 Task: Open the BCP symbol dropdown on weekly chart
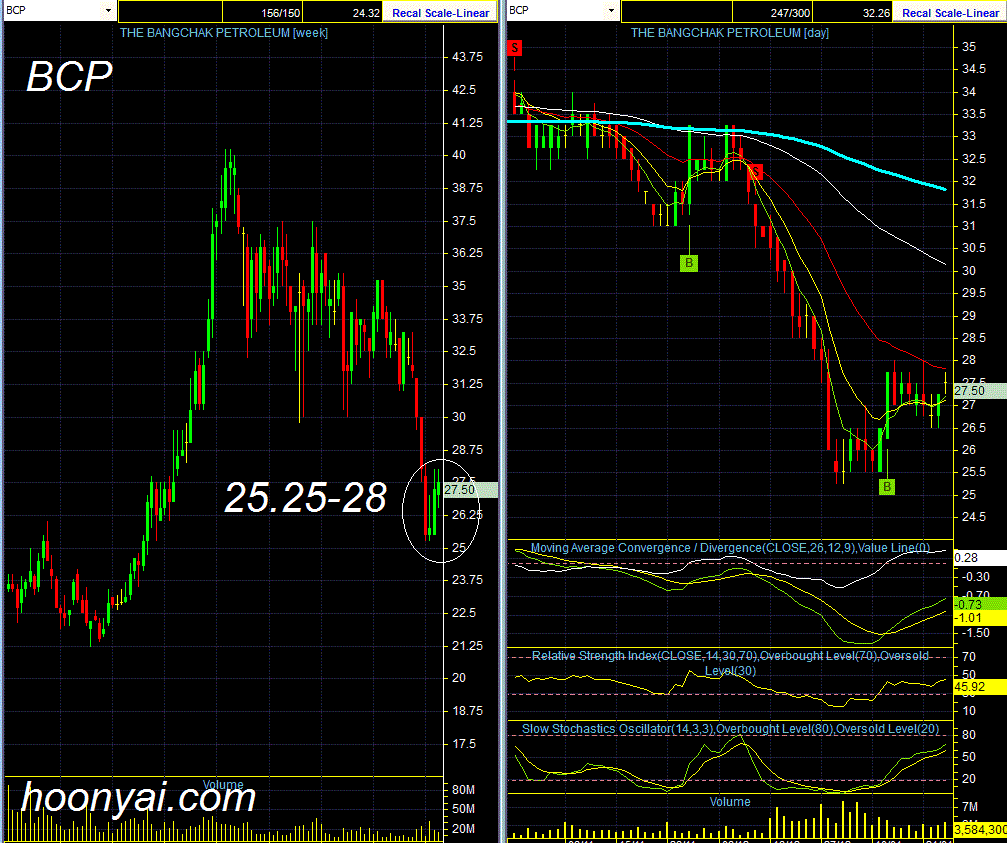108,10
